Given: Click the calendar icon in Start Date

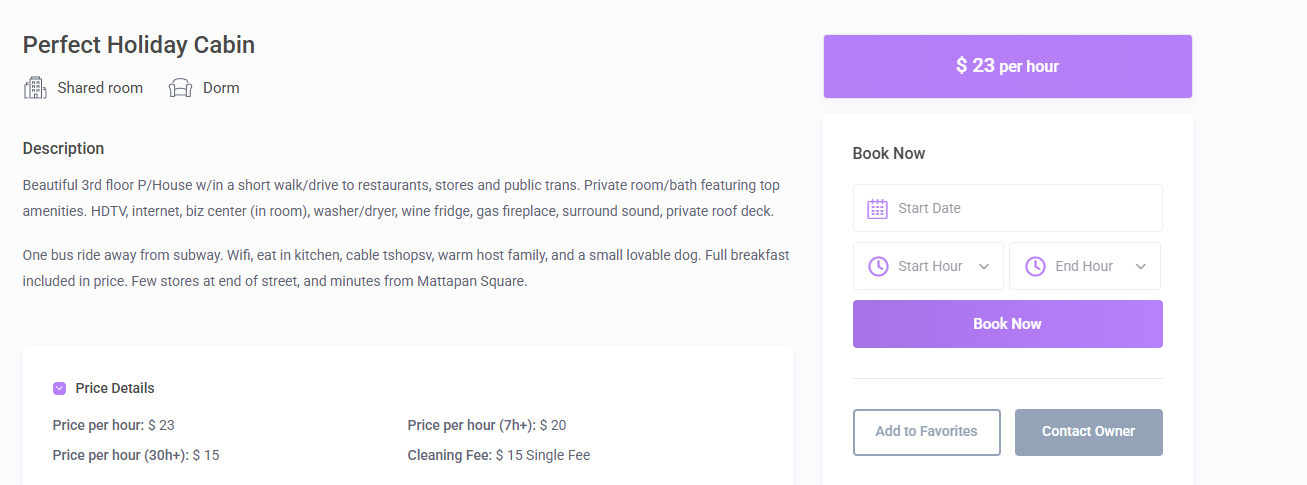Looking at the screenshot, I should [x=877, y=208].
